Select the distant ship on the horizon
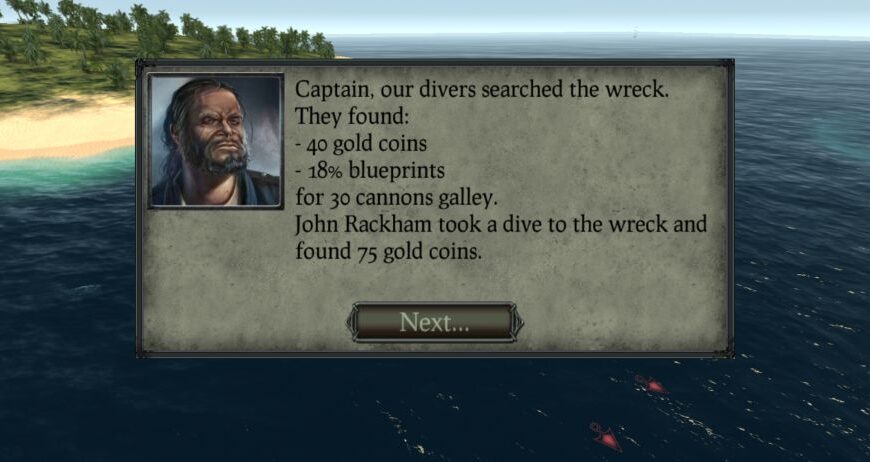The width and height of the screenshot is (870, 462). click(x=636, y=31)
